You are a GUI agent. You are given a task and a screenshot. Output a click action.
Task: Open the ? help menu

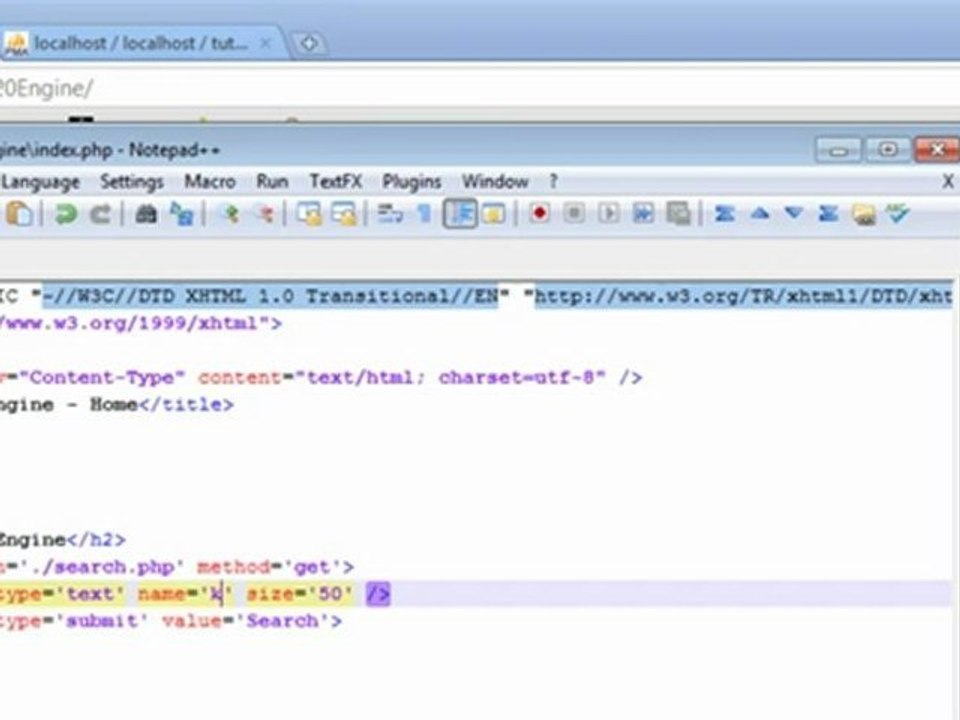tap(553, 182)
